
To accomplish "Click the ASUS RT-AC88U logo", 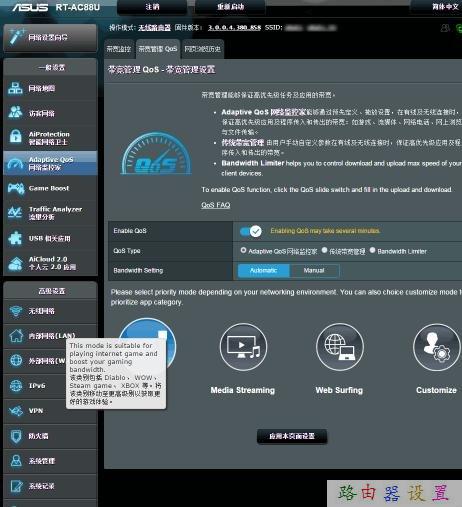I will coord(56,7).
